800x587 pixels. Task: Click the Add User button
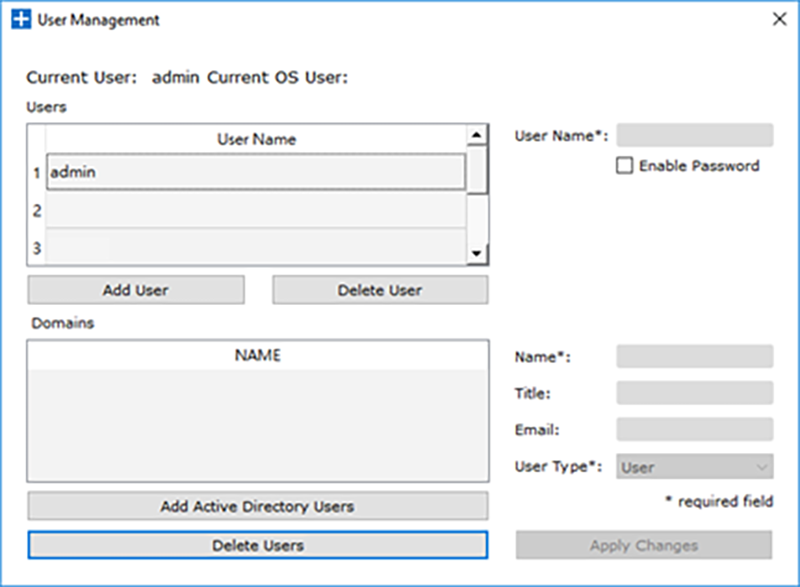pos(136,290)
